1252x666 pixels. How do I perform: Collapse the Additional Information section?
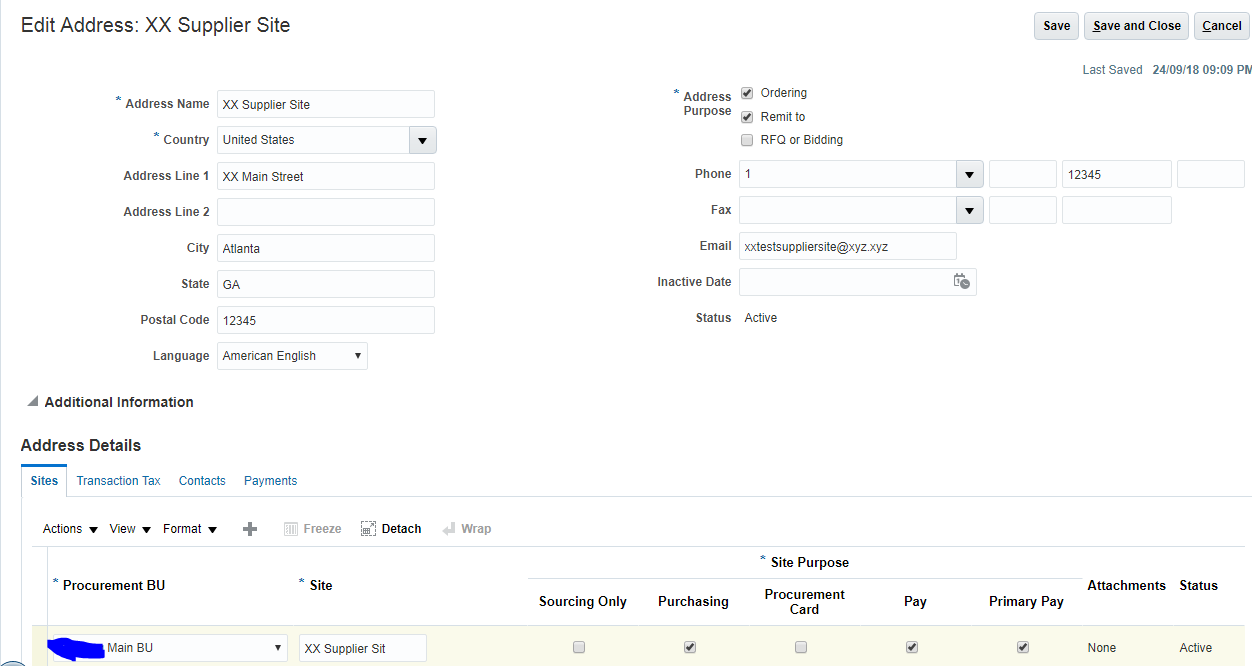click(x=33, y=402)
